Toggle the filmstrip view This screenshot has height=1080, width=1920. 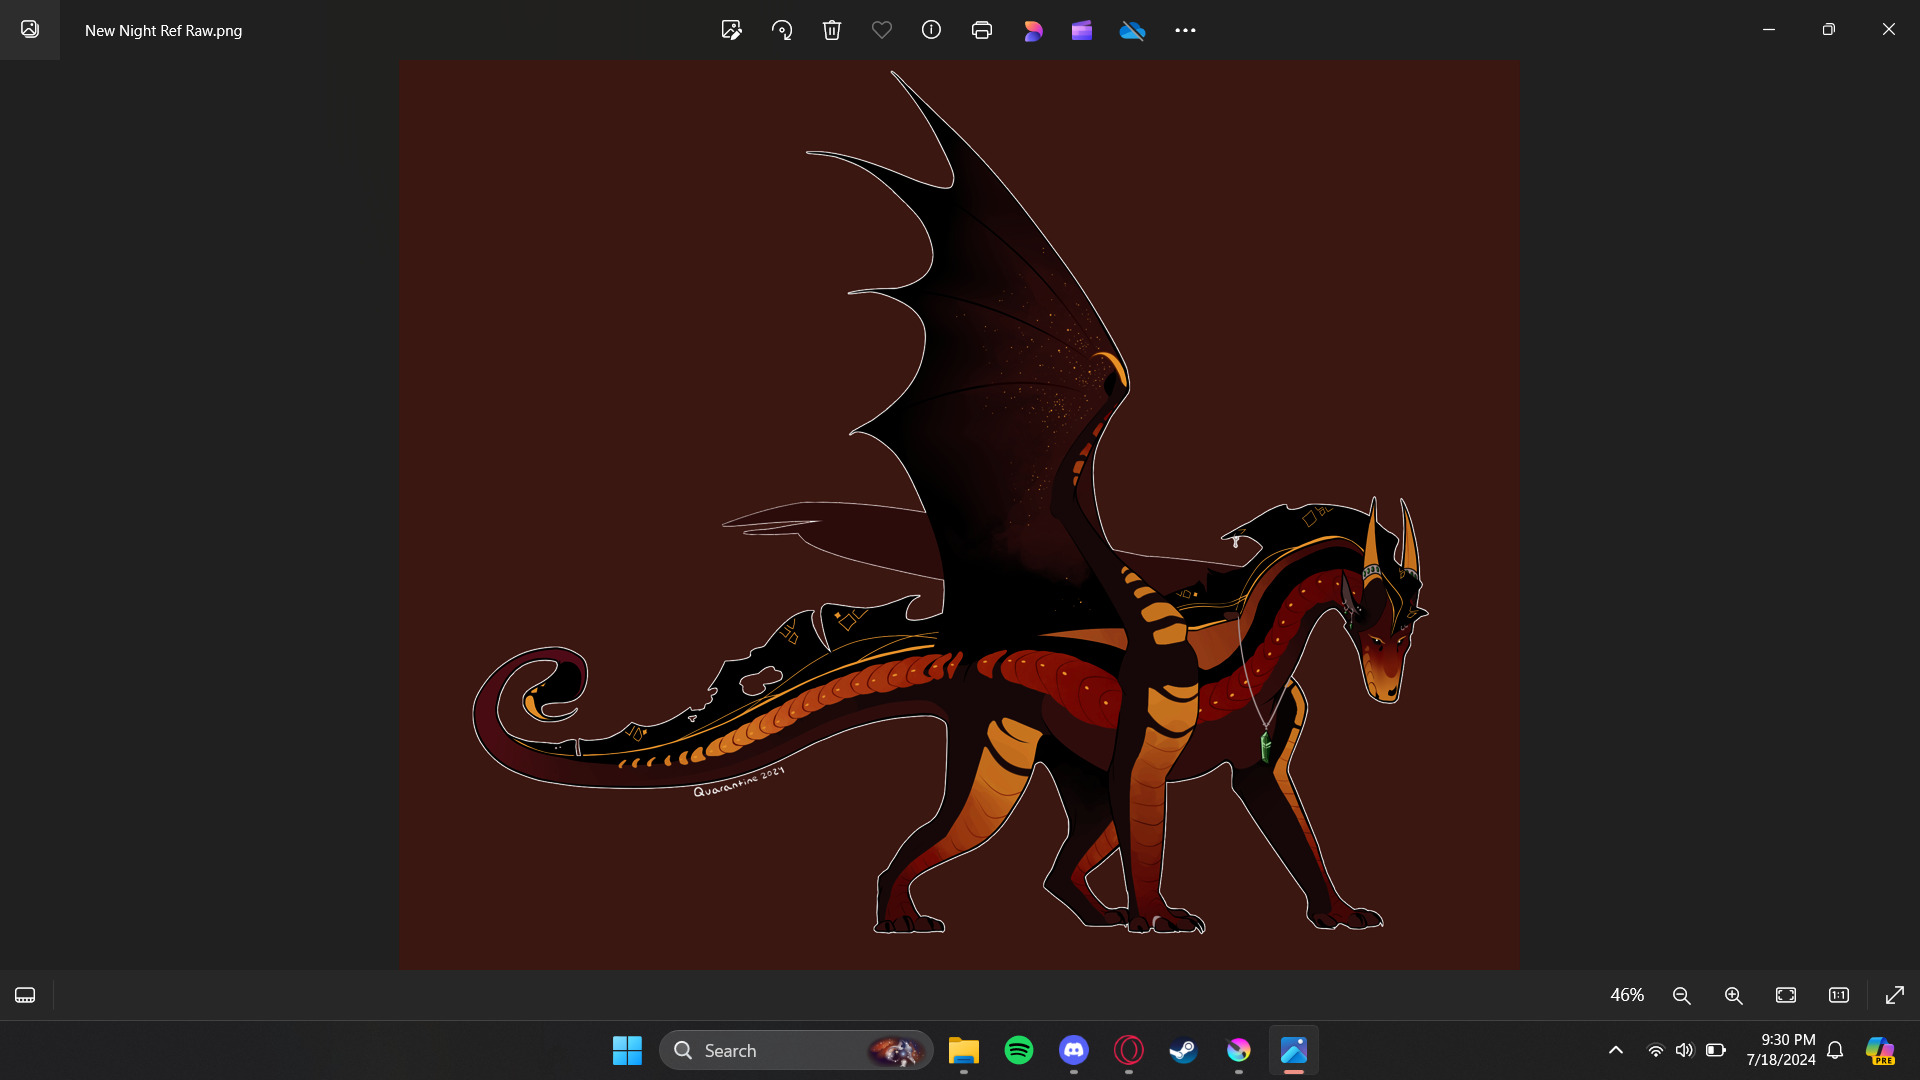tap(25, 995)
